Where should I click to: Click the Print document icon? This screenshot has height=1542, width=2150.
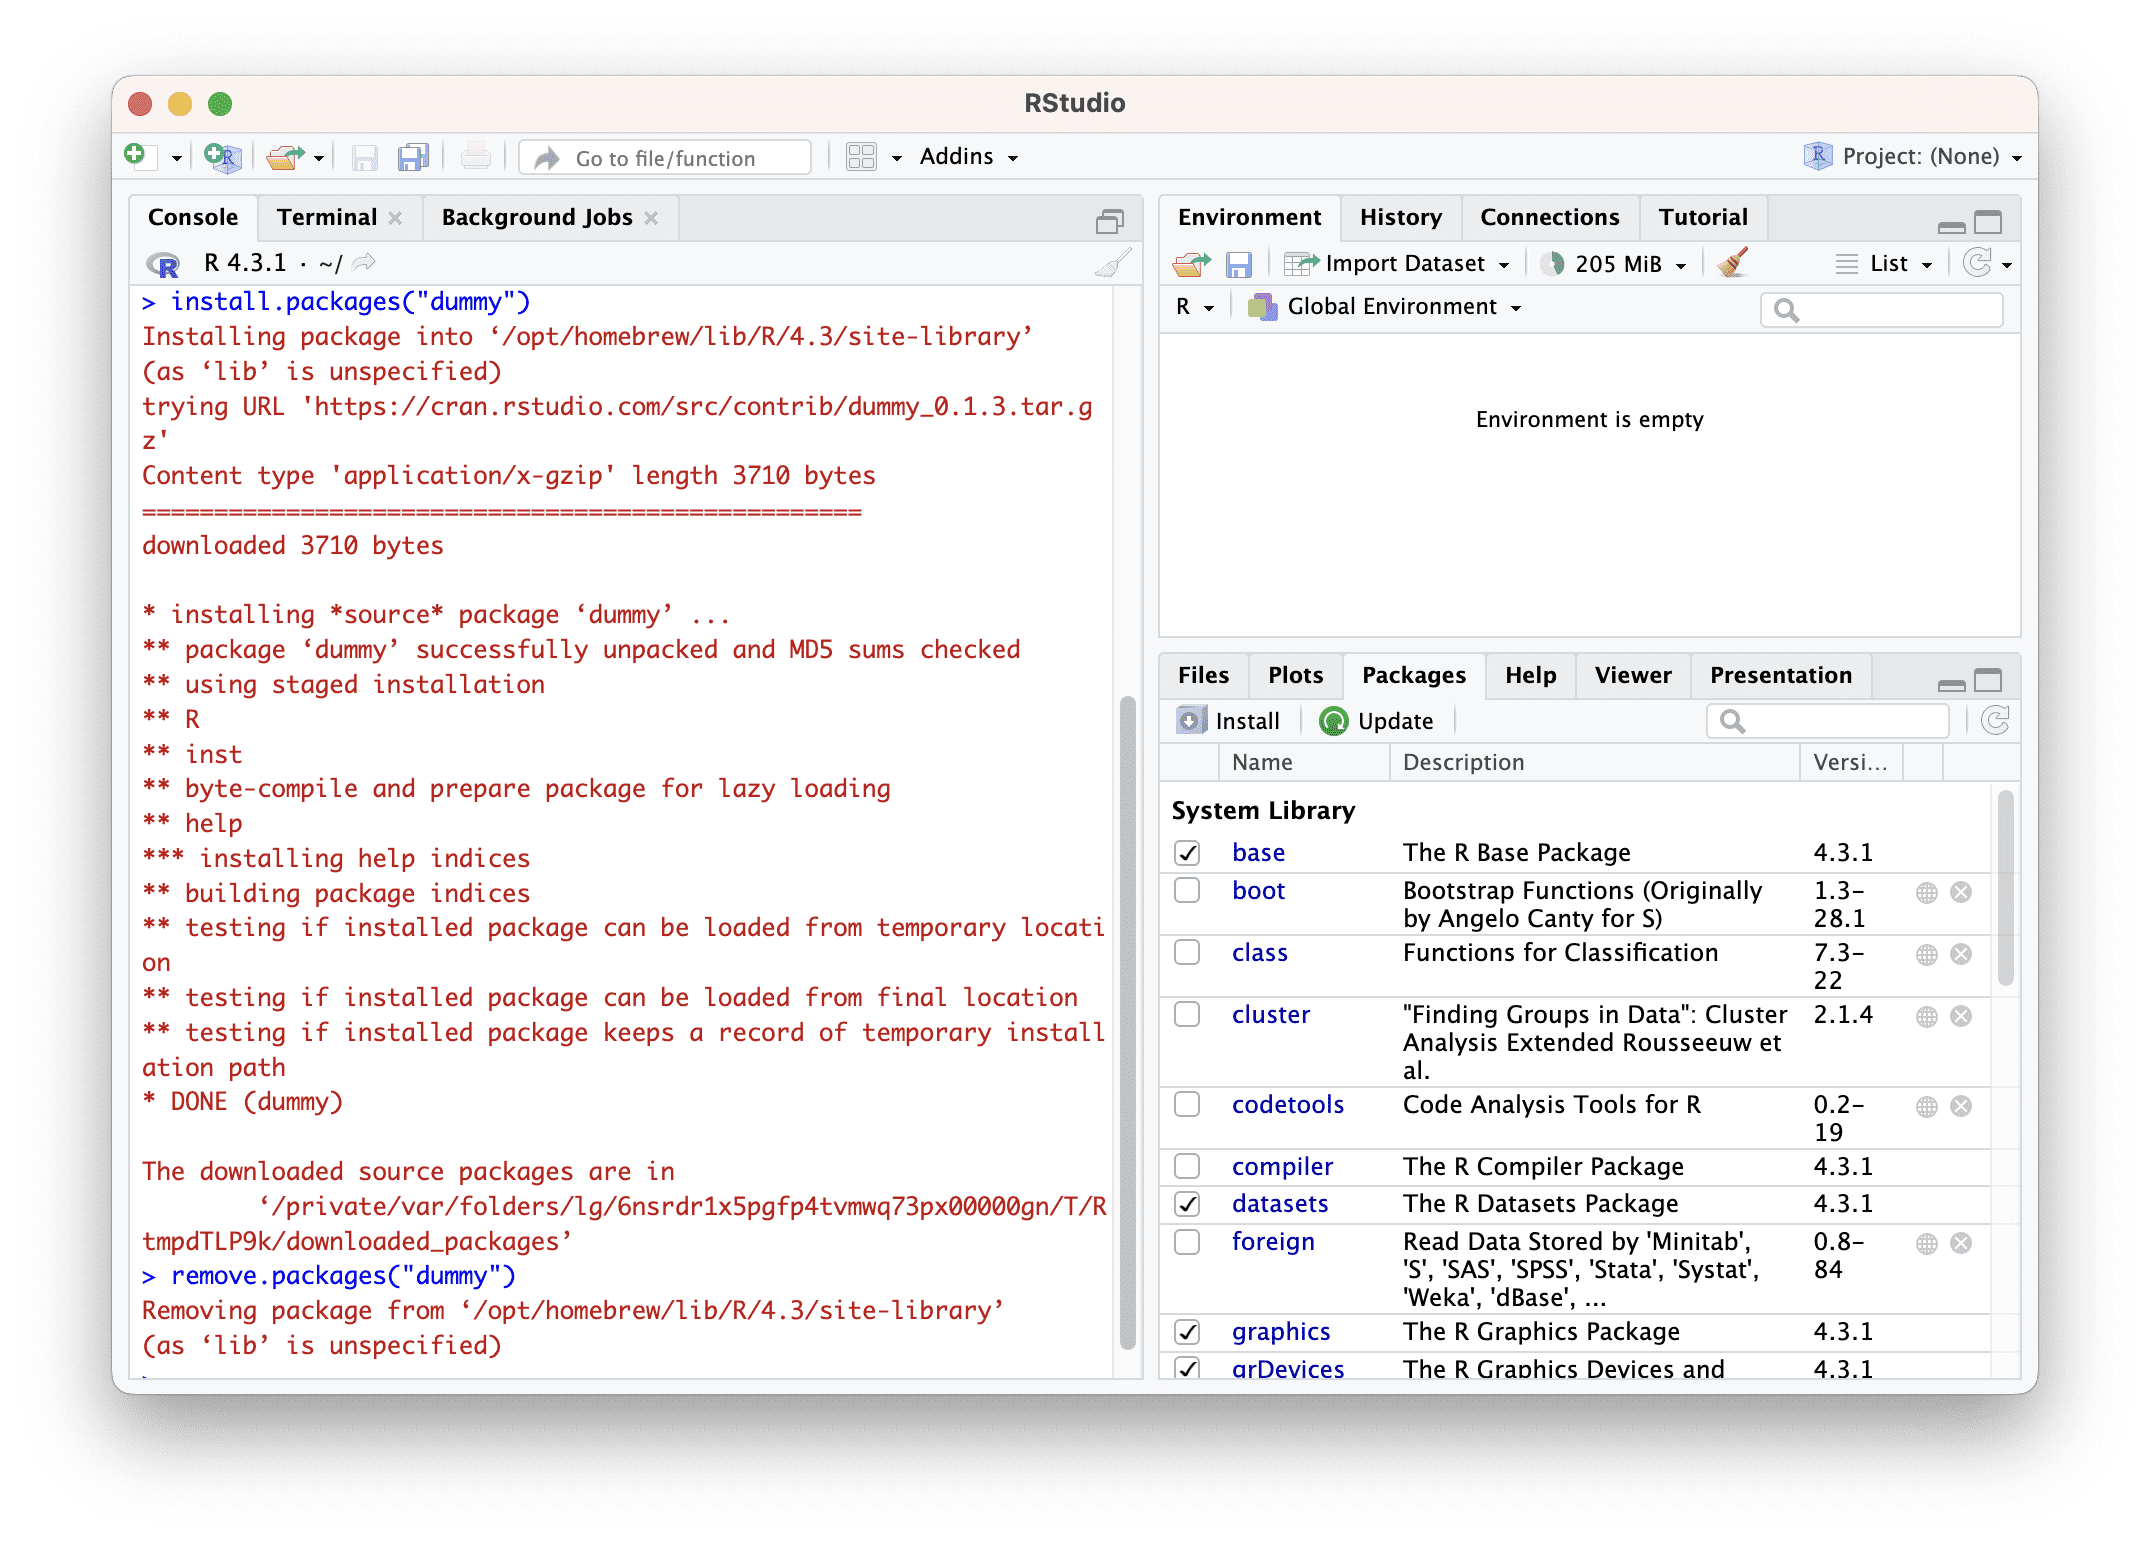(475, 157)
